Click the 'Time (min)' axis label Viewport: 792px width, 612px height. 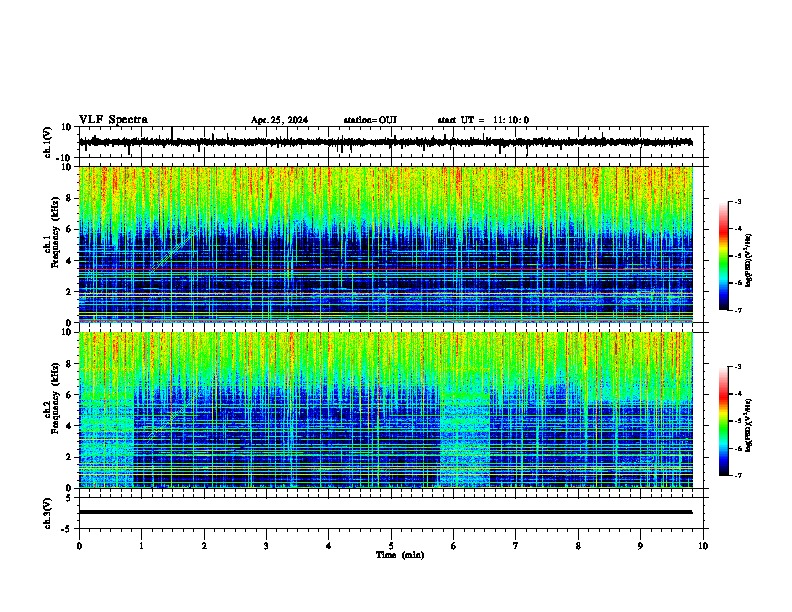pyautogui.click(x=400, y=555)
